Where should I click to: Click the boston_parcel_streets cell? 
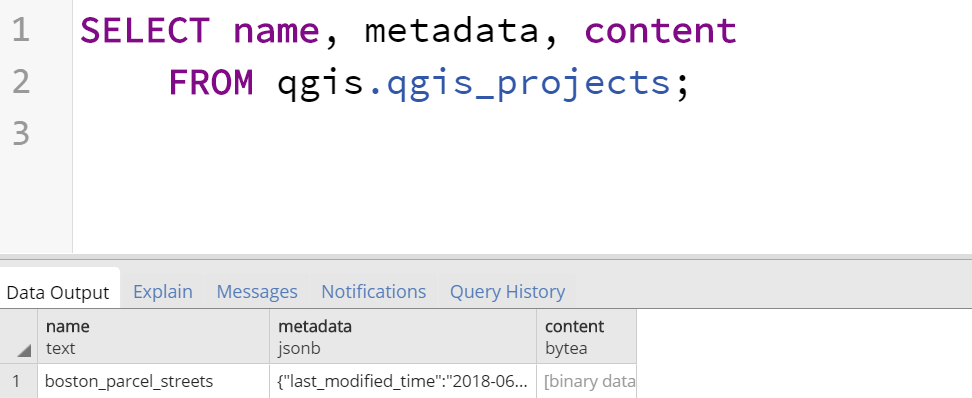click(x=154, y=381)
